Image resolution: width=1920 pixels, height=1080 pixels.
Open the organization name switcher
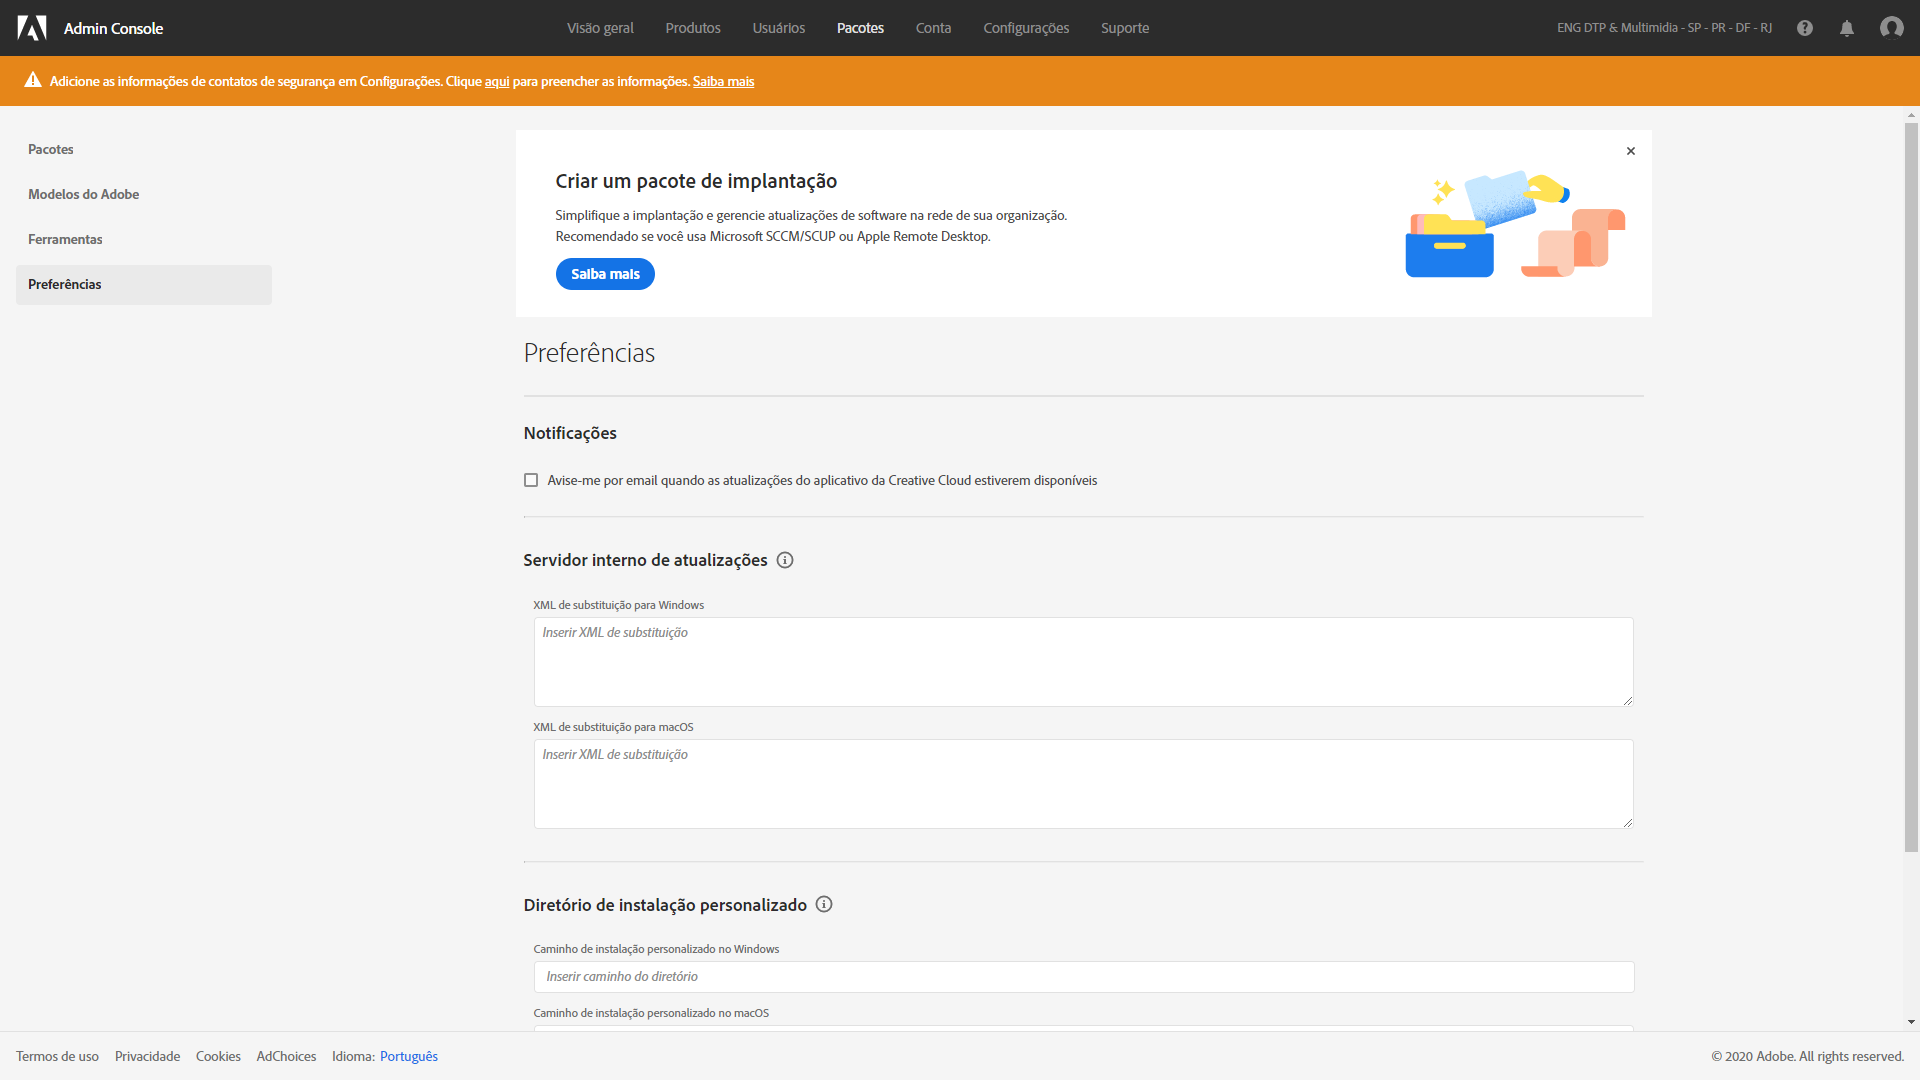[1664, 28]
